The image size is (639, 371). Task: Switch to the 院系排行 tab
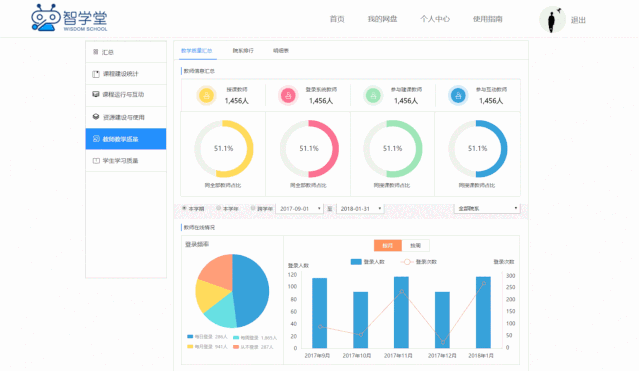(x=243, y=51)
